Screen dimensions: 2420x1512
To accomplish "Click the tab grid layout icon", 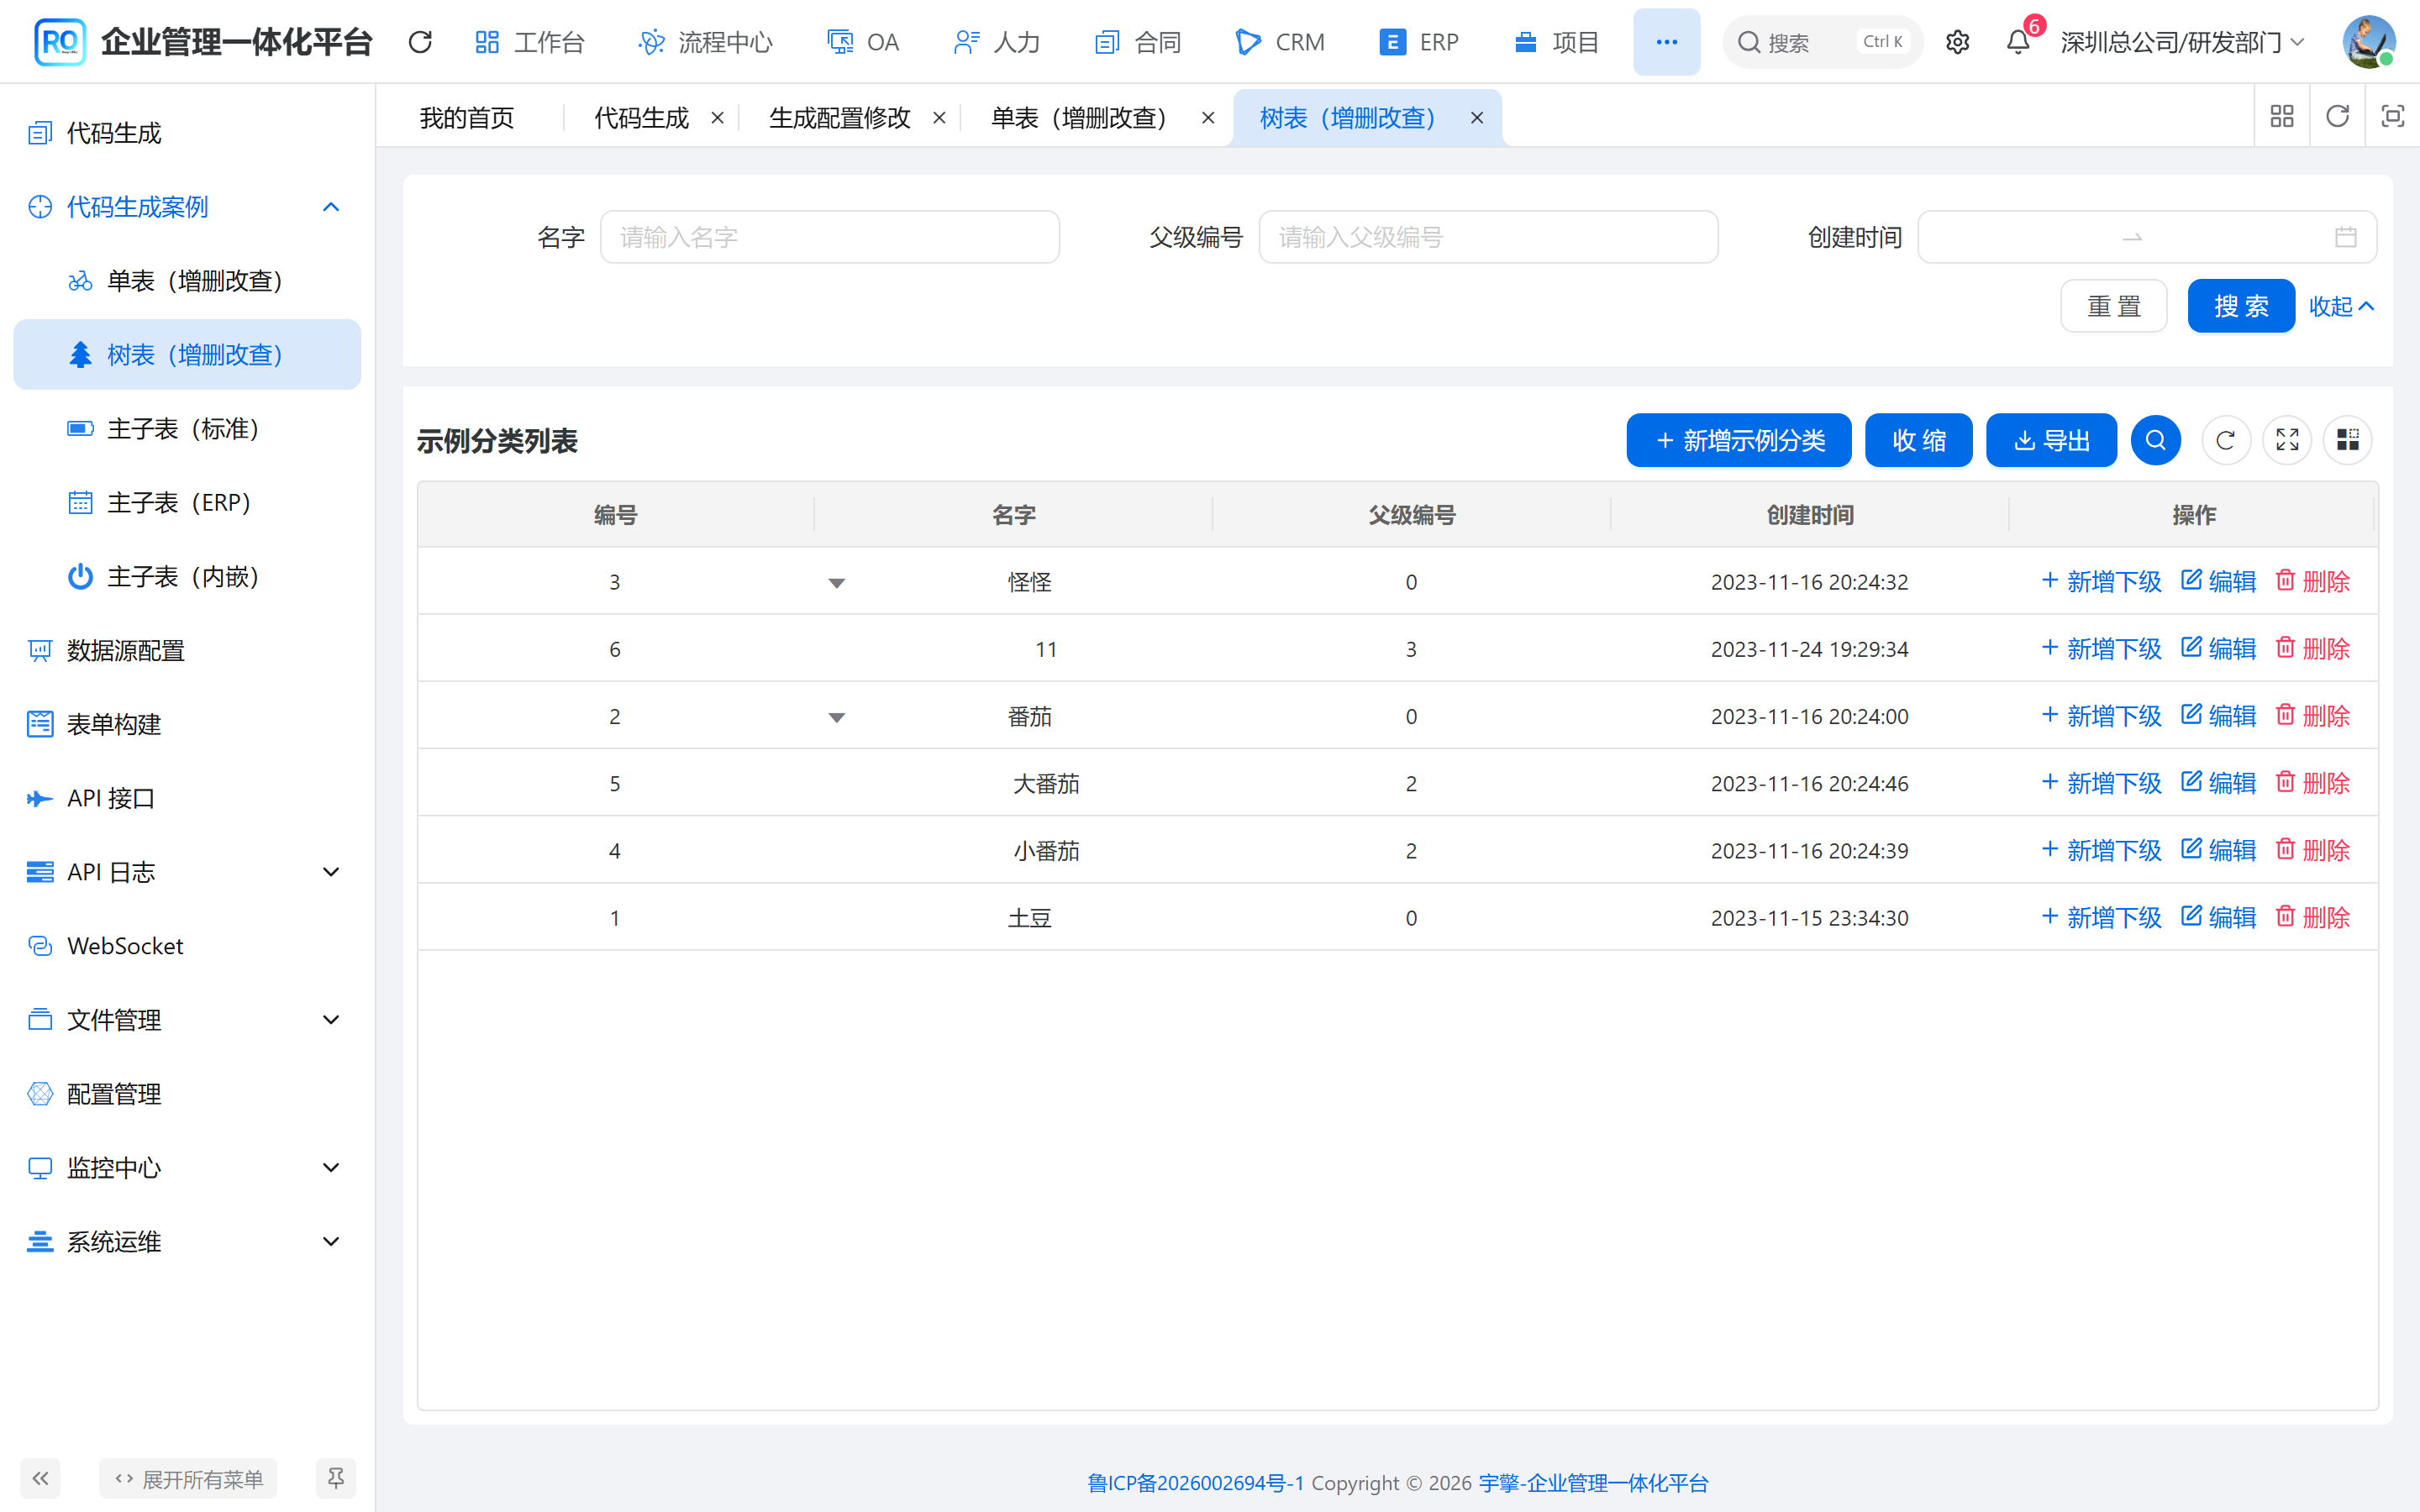I will point(2282,117).
